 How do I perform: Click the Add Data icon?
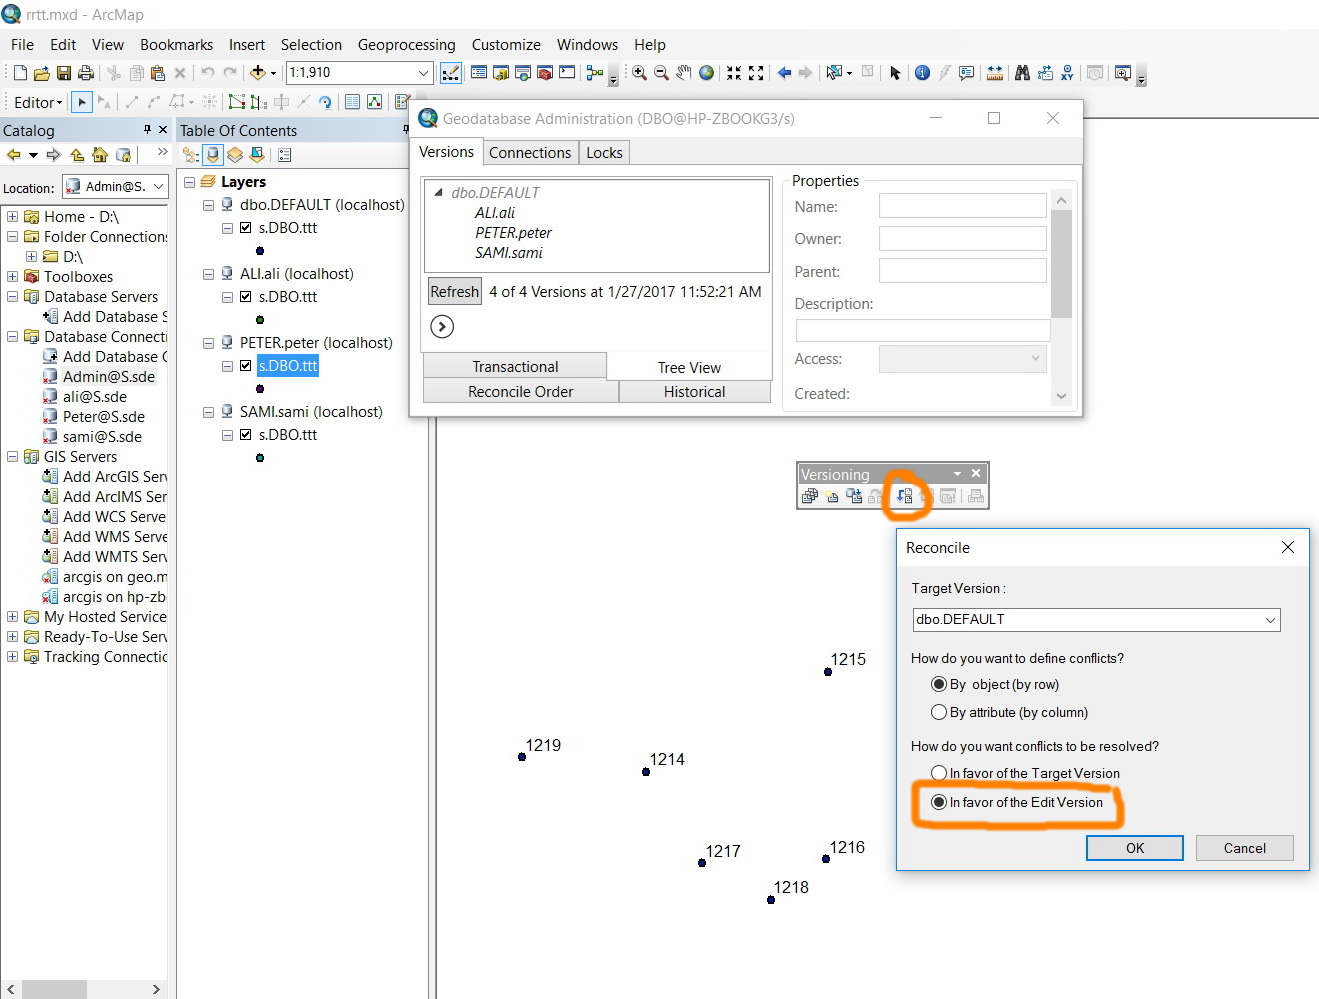258,73
